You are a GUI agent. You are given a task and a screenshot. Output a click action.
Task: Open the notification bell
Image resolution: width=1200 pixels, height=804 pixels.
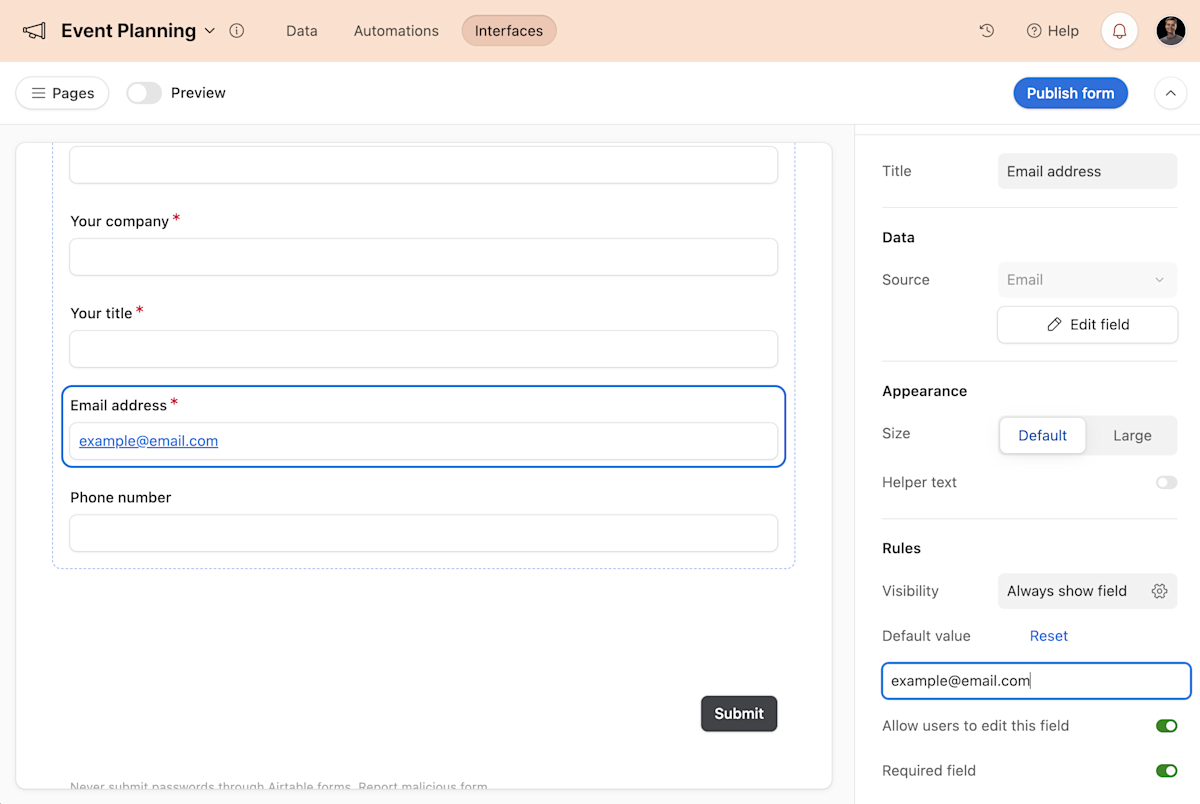point(1119,30)
